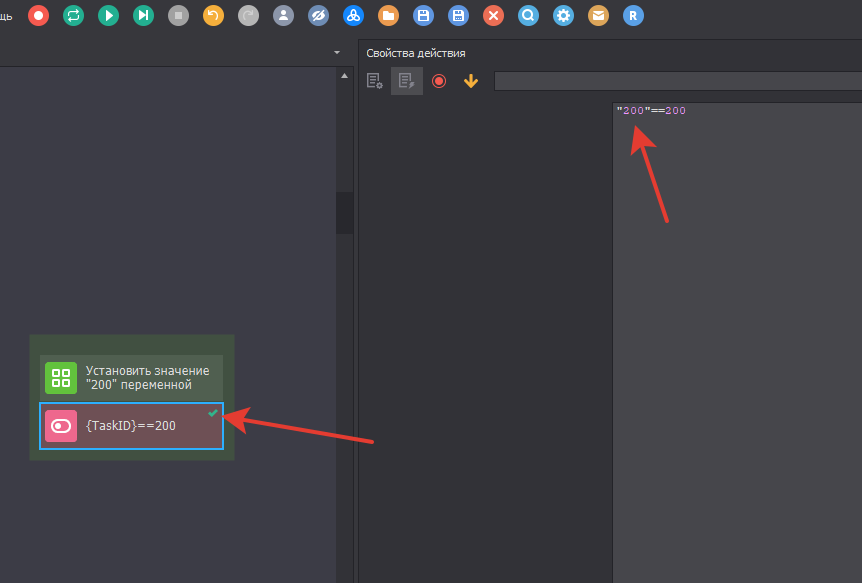Screen dimensions: 862x583
Task: Click the Step-forward (next action) icon
Action: point(143,15)
